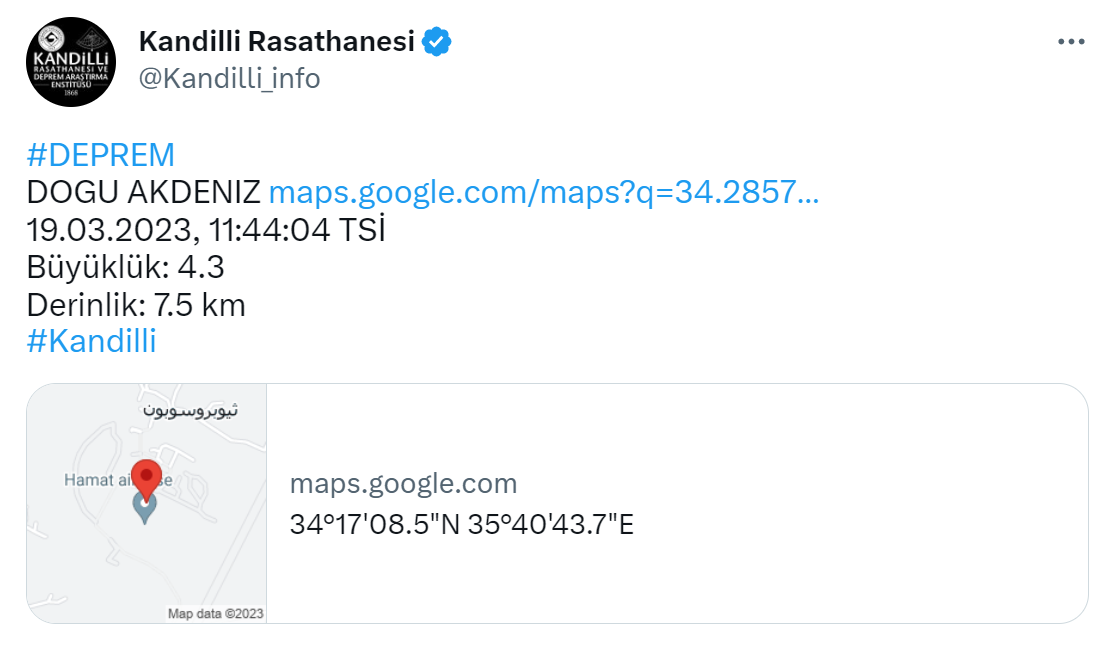This screenshot has height=645, width=1112.
Task: Follow the maps.google.com/maps?q=34.2857 link
Action: click(544, 192)
